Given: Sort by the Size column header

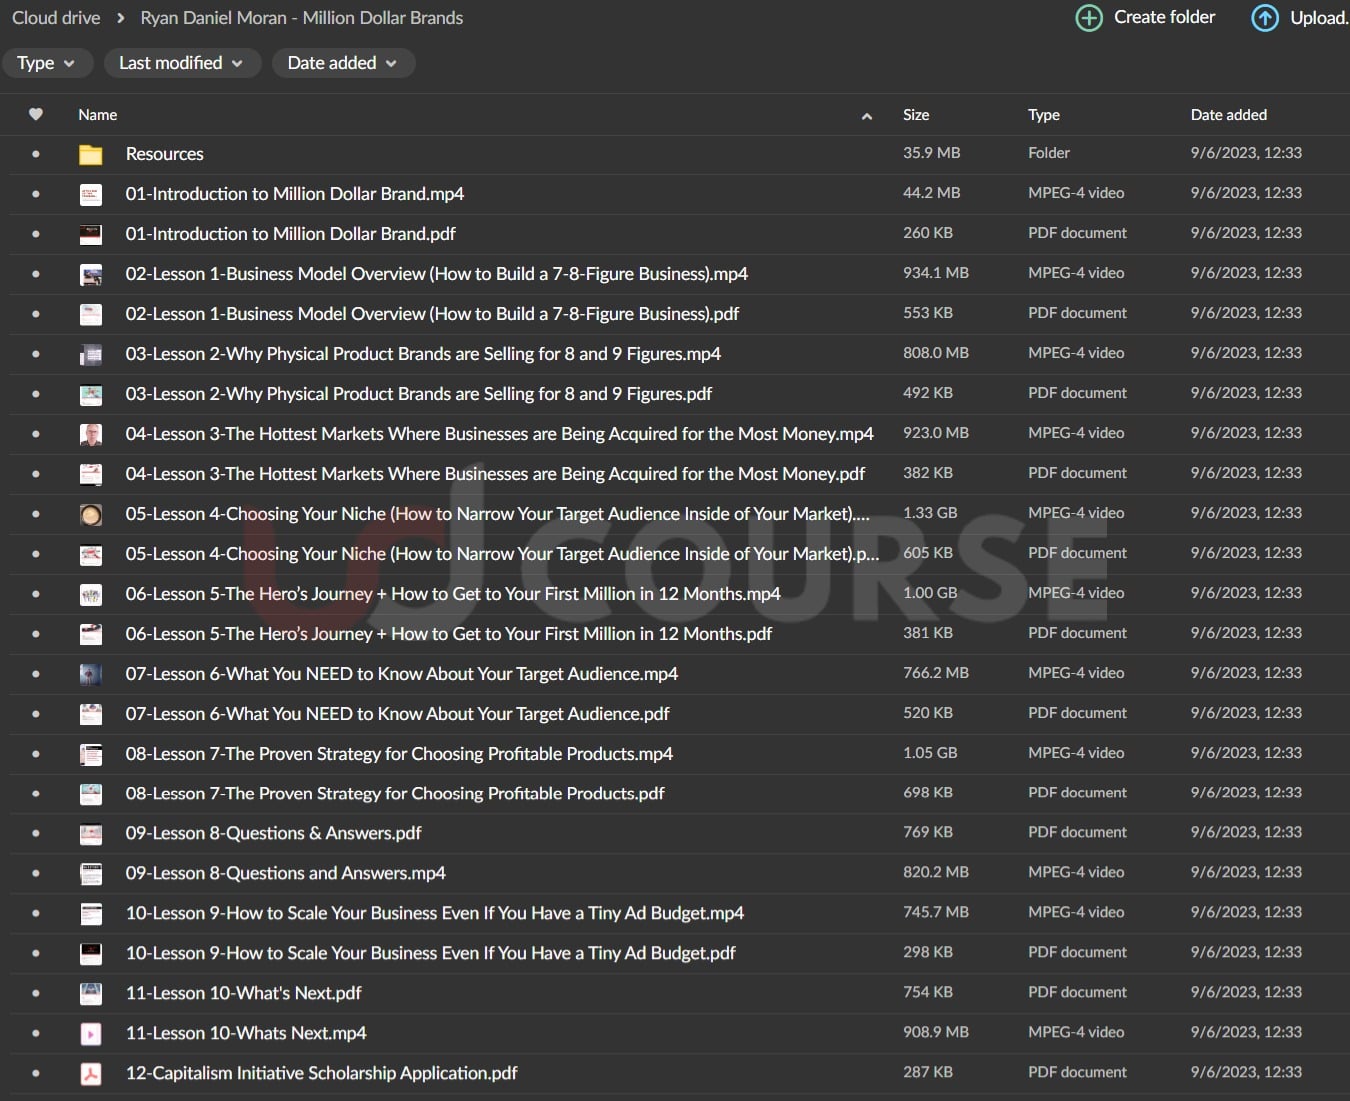Looking at the screenshot, I should [x=916, y=115].
